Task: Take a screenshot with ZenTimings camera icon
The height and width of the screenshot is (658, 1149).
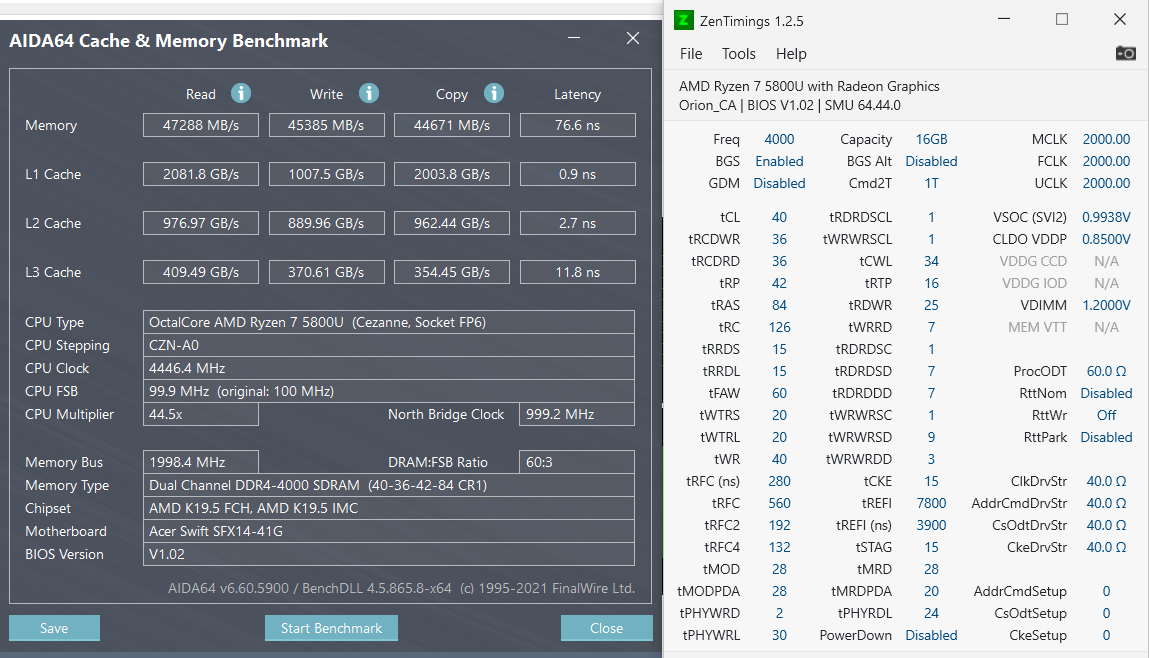Action: coord(1126,53)
